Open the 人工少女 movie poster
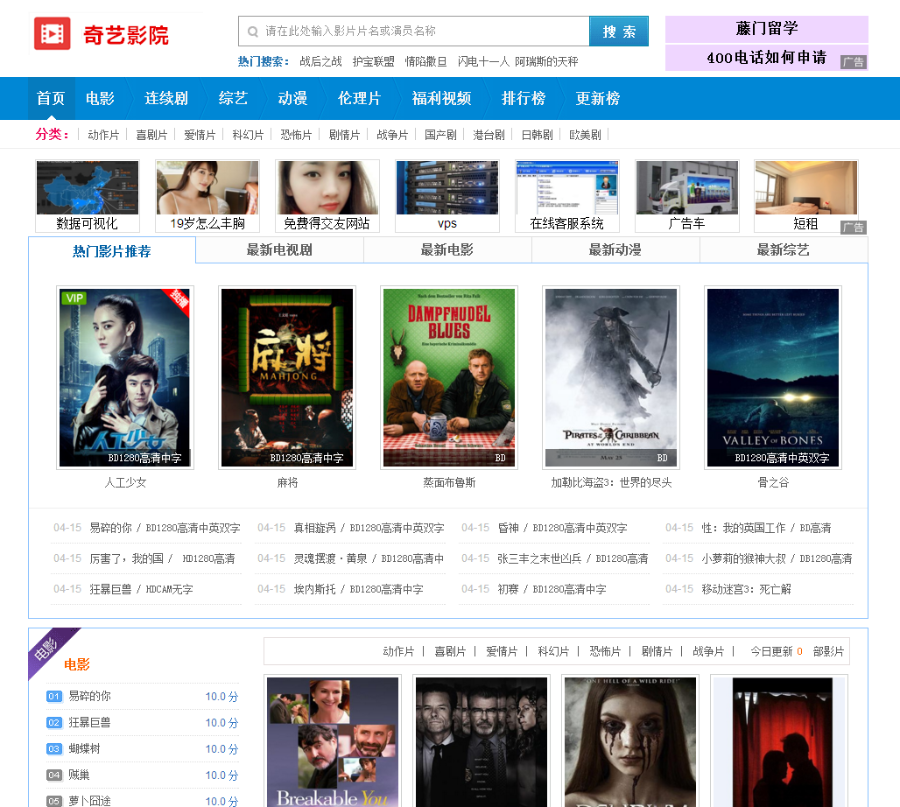The width and height of the screenshot is (900, 807). pyautogui.click(x=125, y=378)
